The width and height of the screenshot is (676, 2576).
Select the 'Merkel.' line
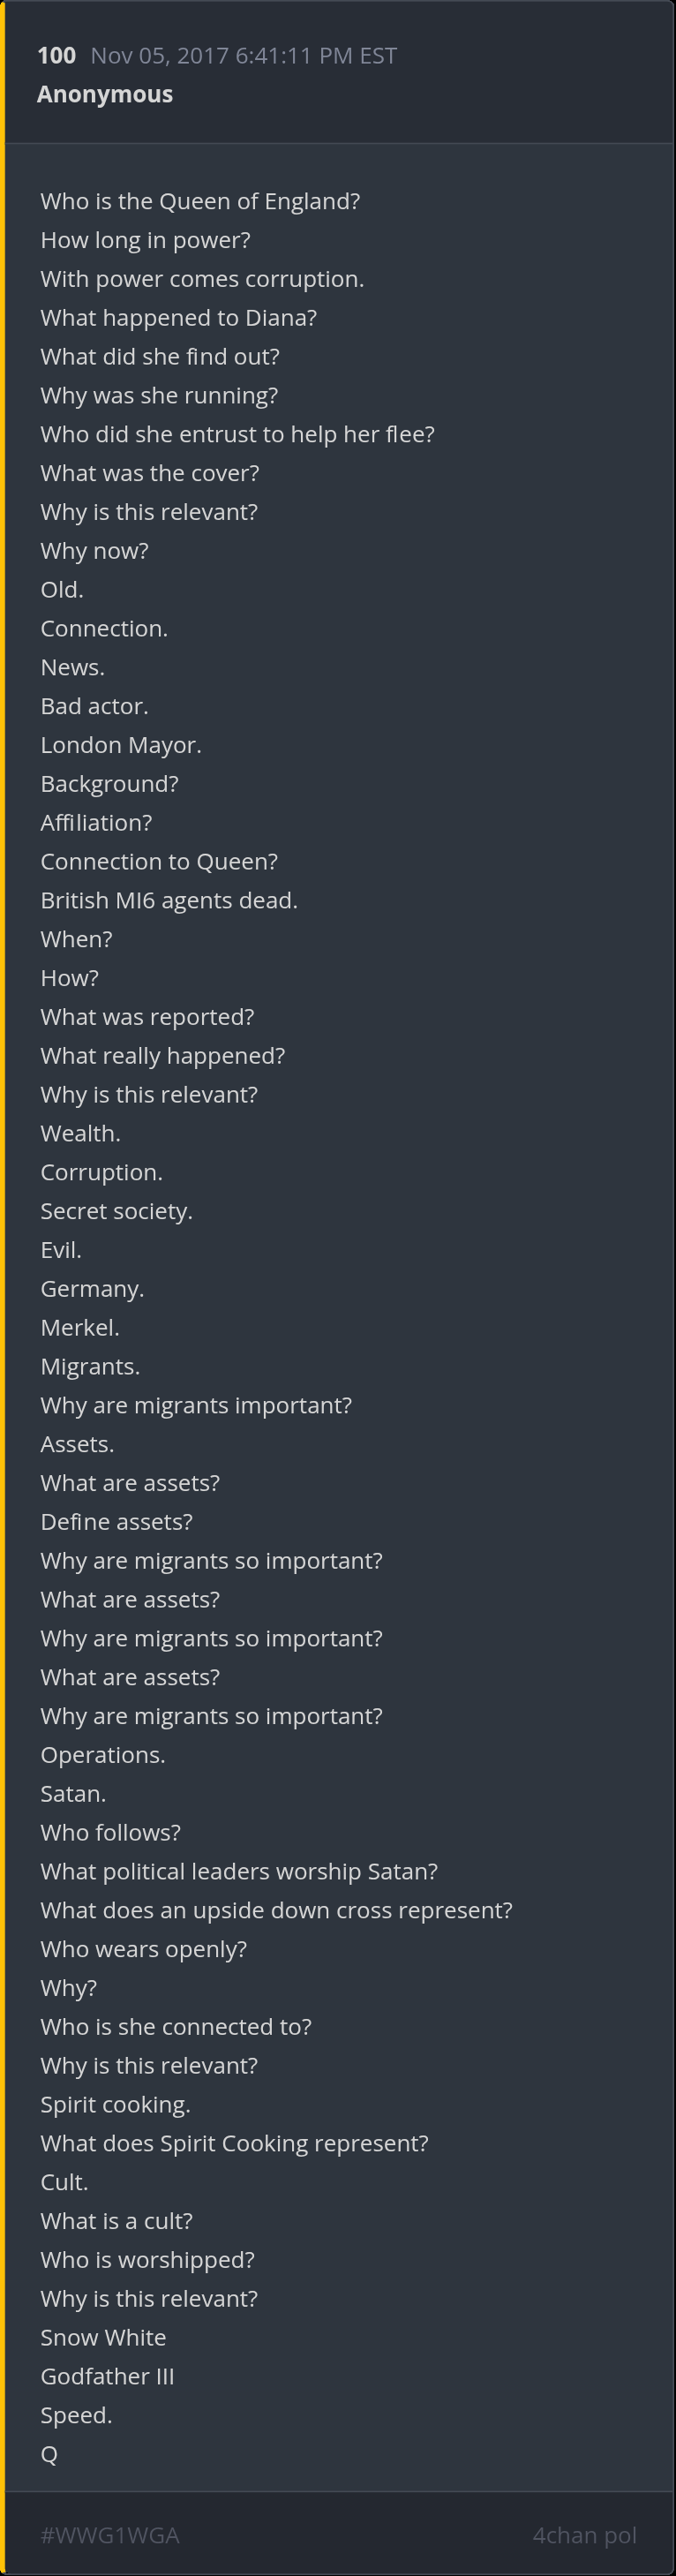pos(80,1328)
